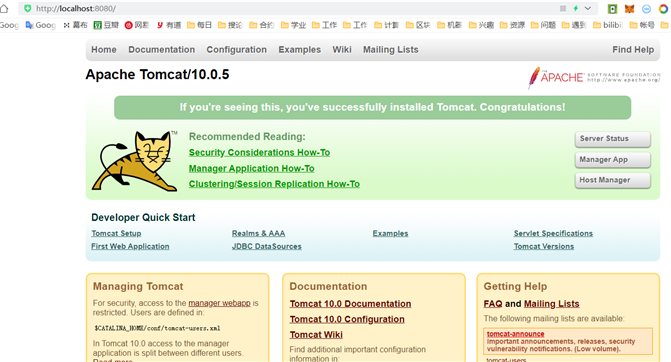Click the QR grid icon in address bar
The height and width of the screenshot is (362, 671).
(563, 8)
